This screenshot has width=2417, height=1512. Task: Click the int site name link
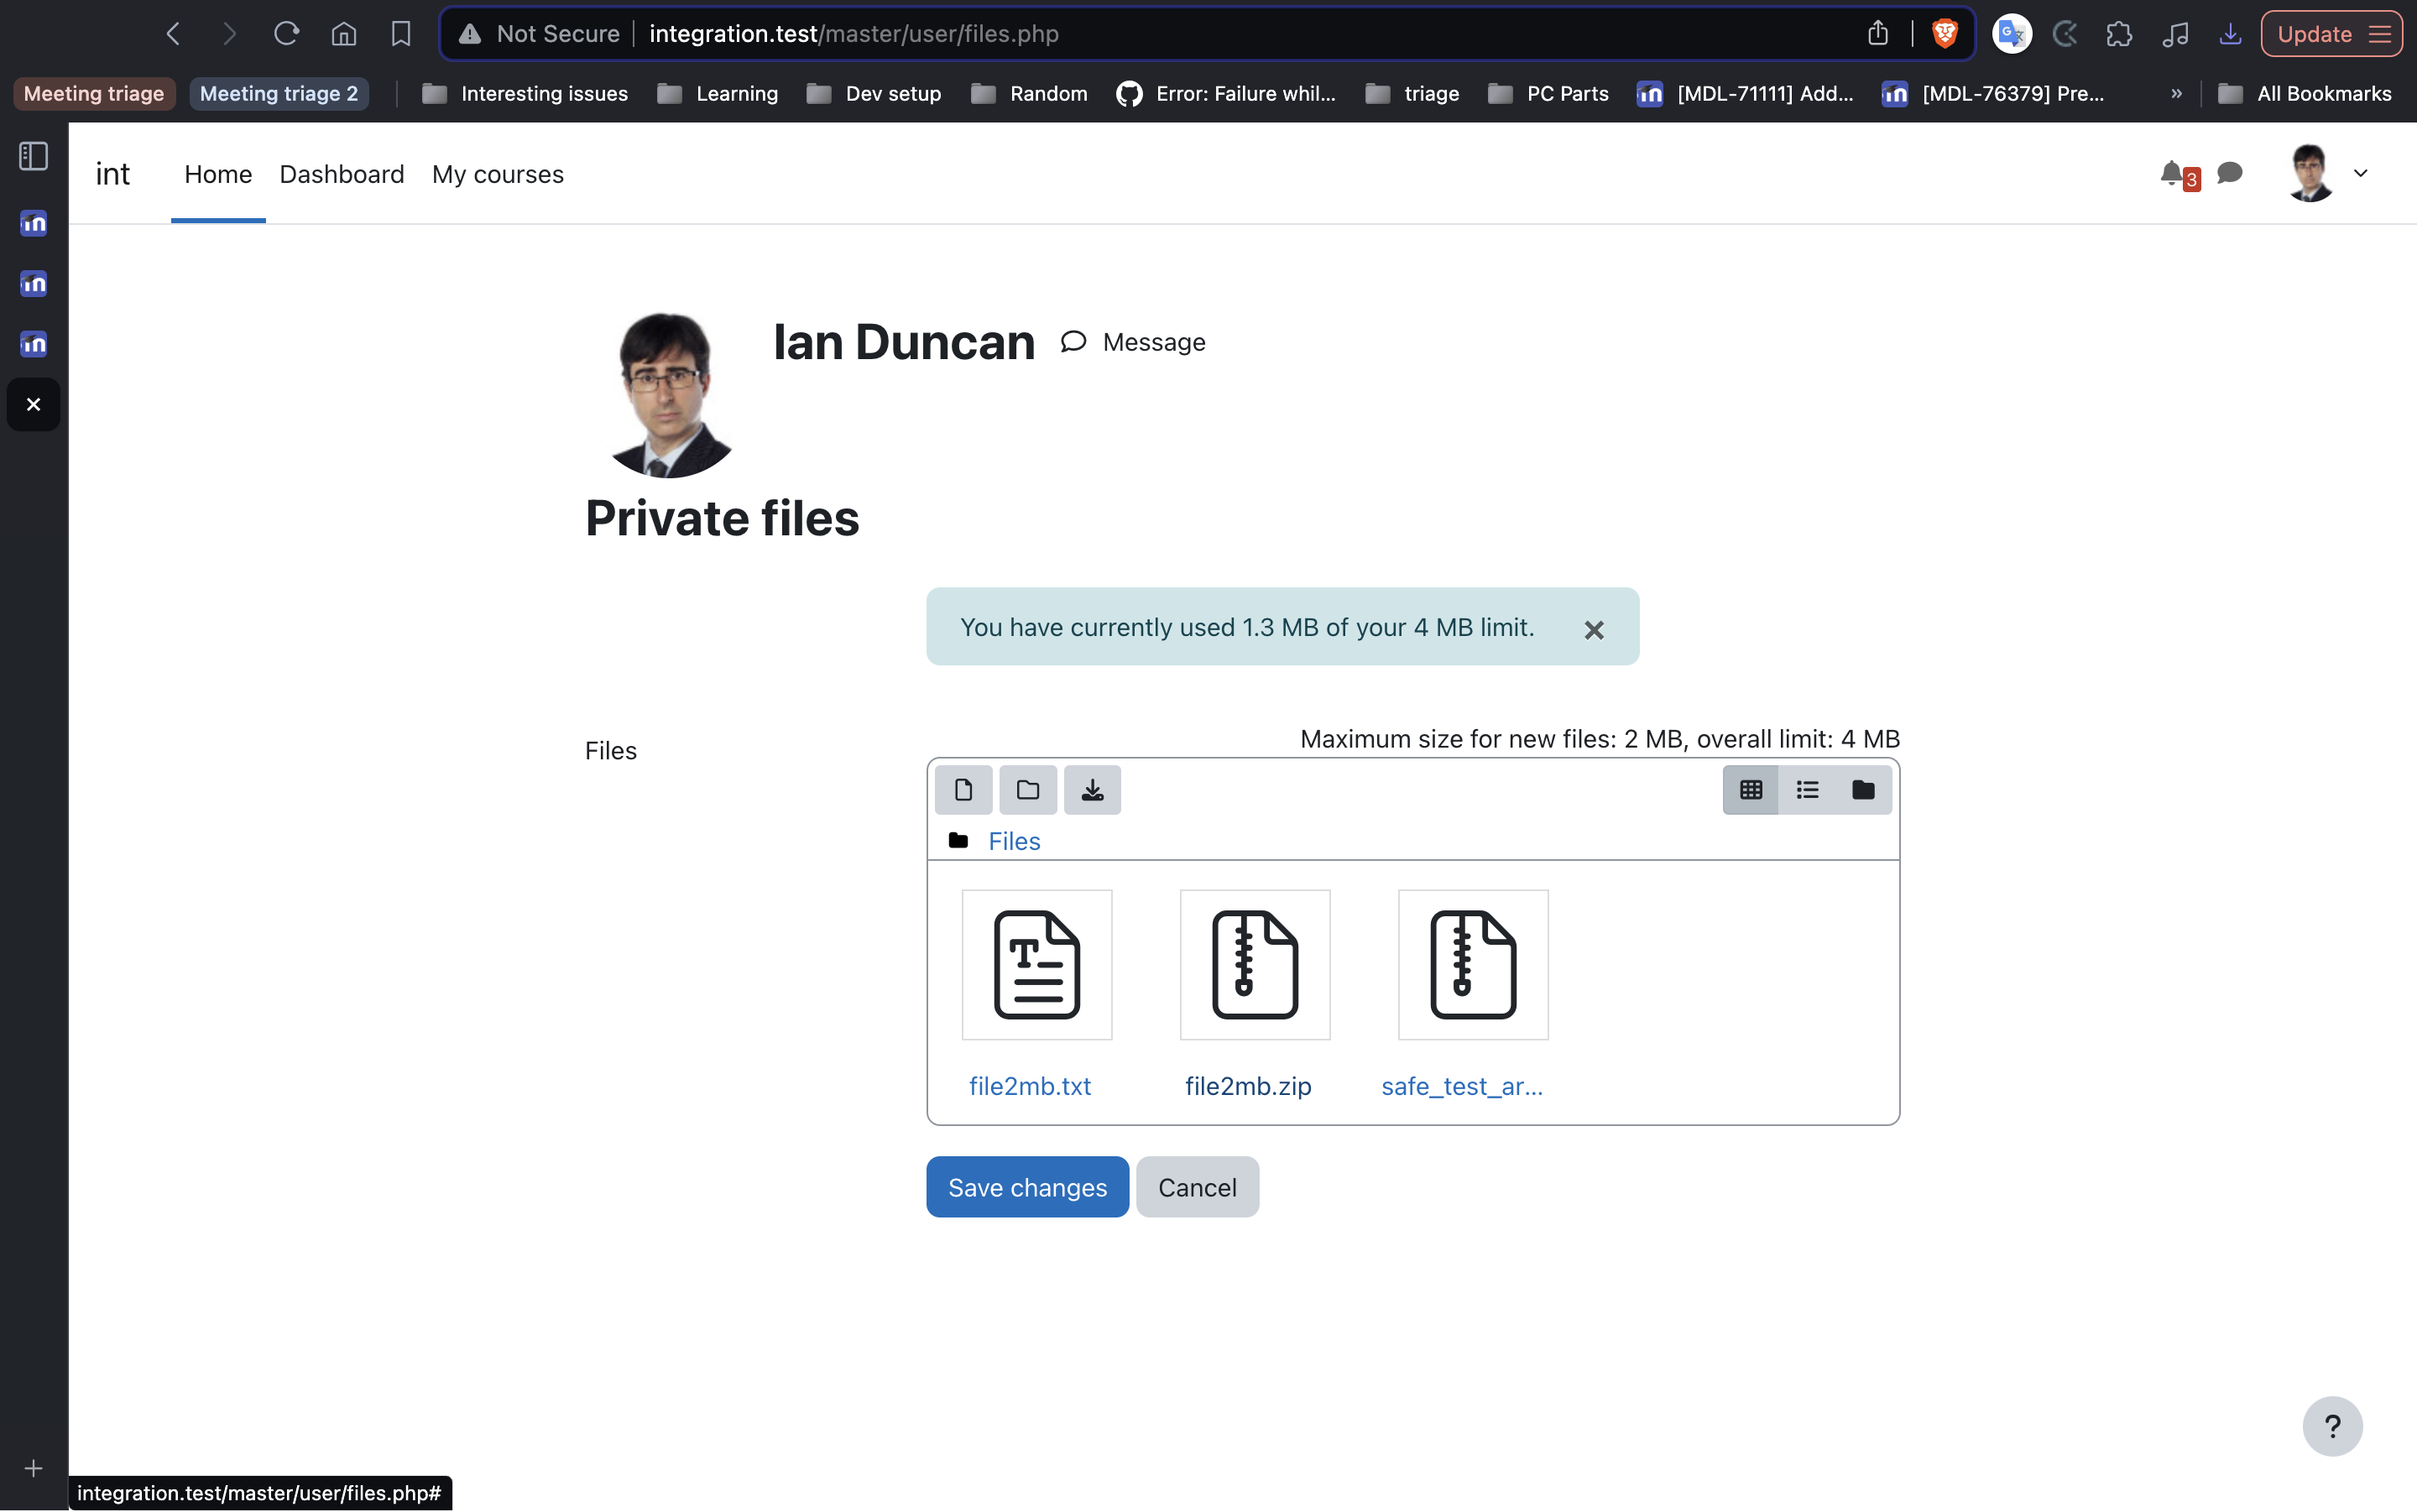click(112, 174)
